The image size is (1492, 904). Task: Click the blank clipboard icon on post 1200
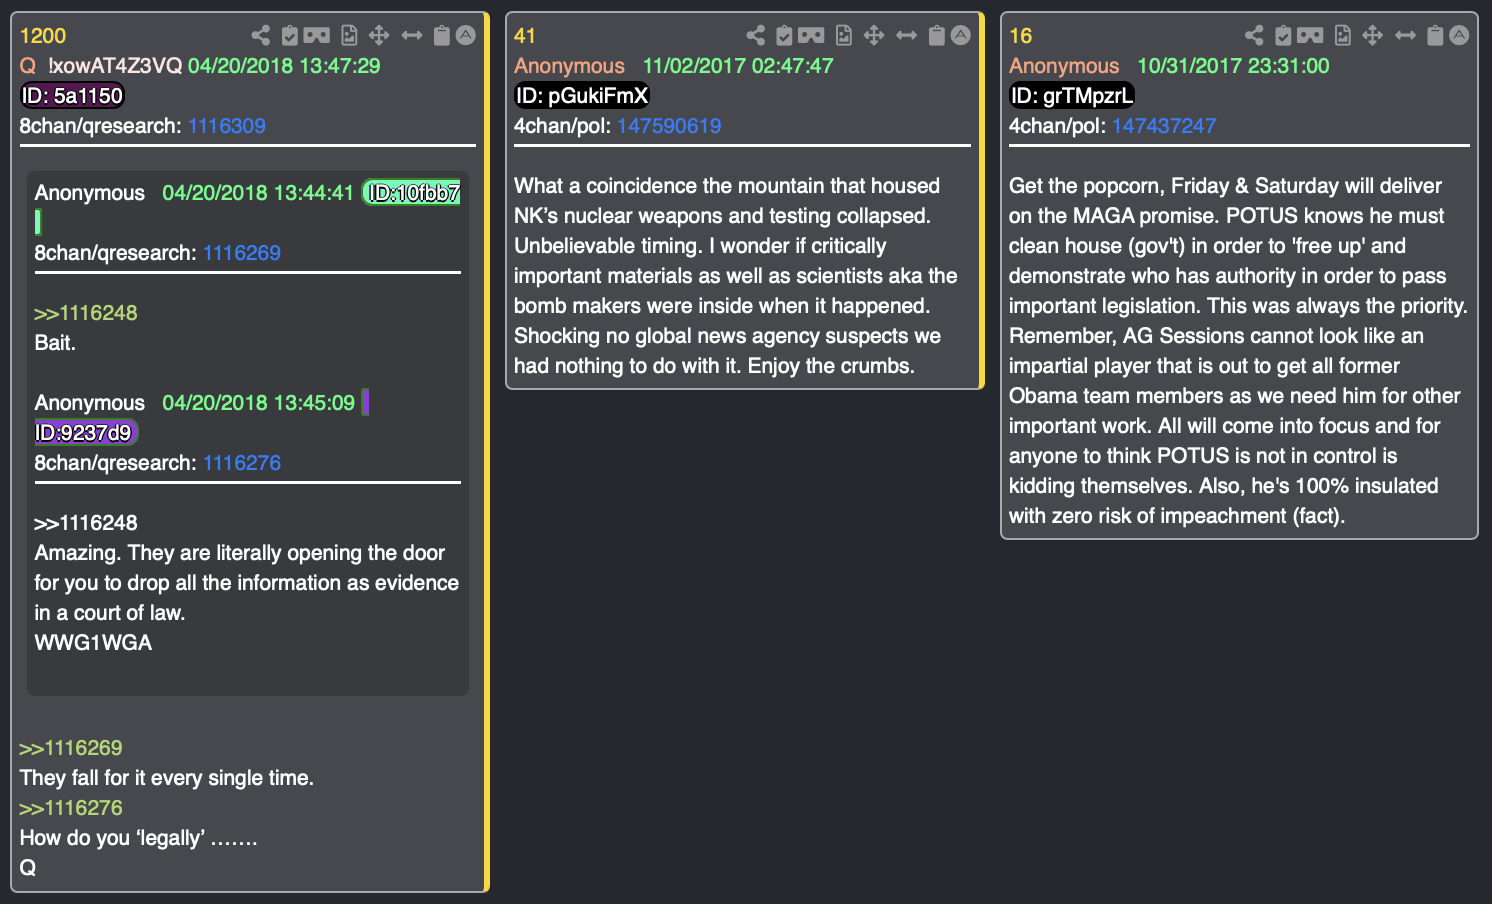tap(442, 36)
